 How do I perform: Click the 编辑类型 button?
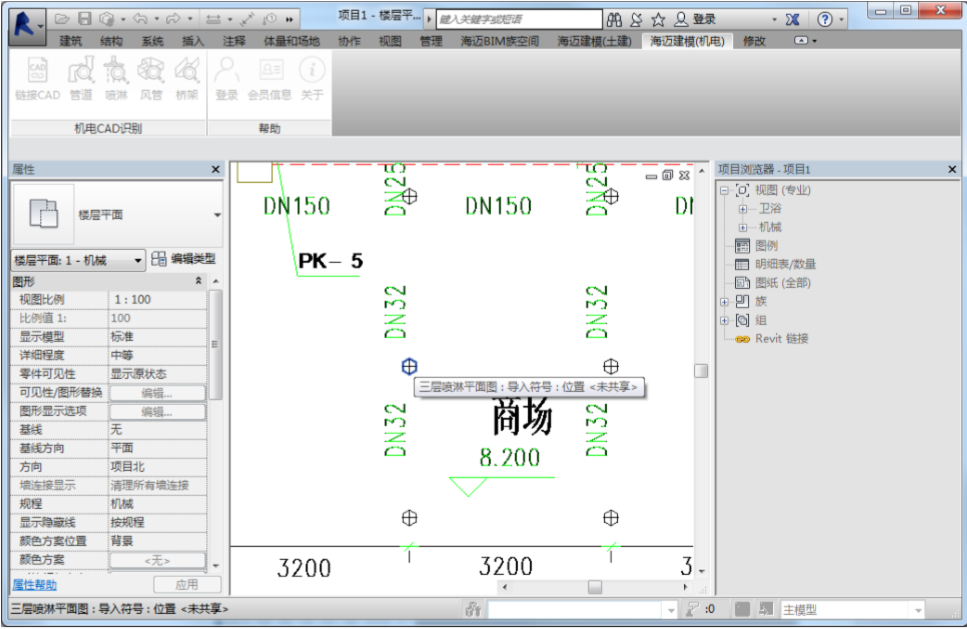184,259
